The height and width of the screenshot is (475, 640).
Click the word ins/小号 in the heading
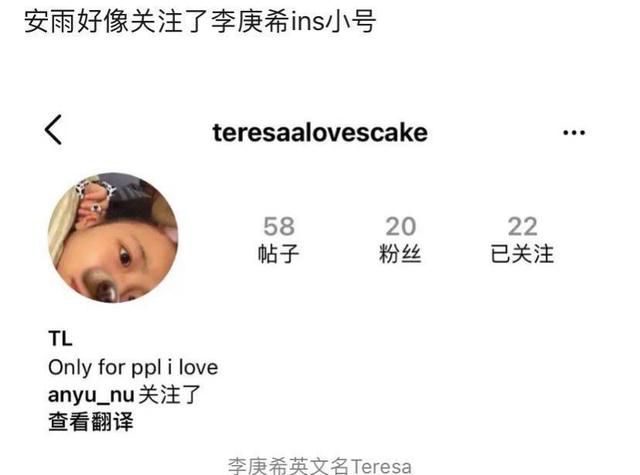(x=333, y=21)
